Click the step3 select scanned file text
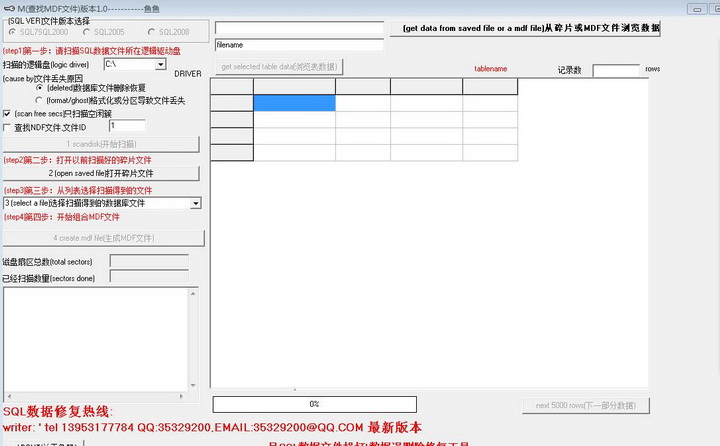Viewport: 720px width, 446px height. [78, 190]
